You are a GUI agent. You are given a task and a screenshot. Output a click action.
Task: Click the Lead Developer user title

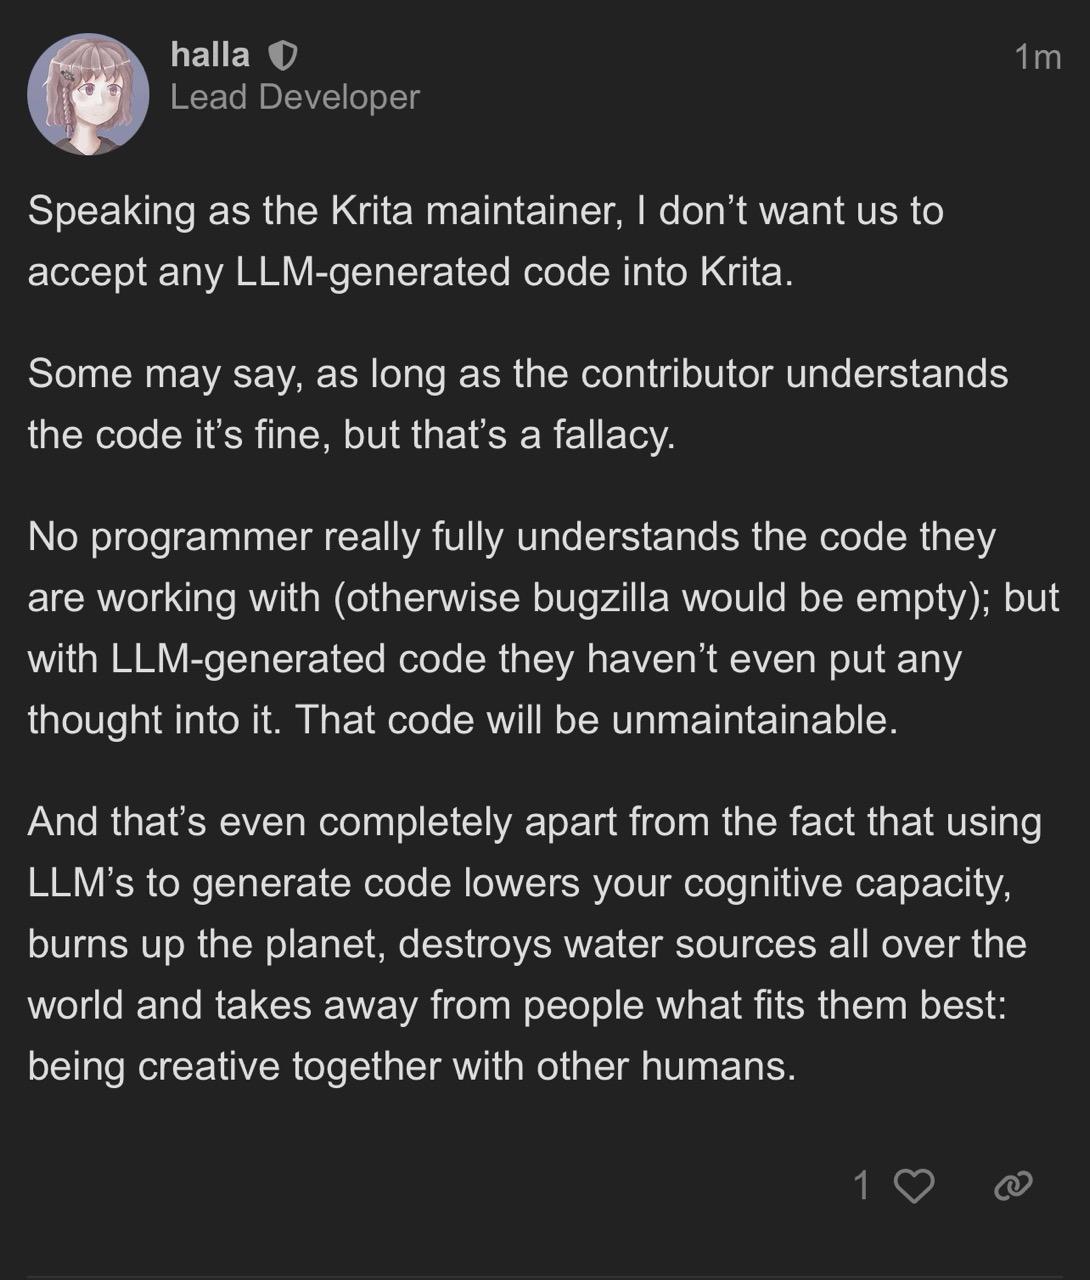click(x=295, y=97)
